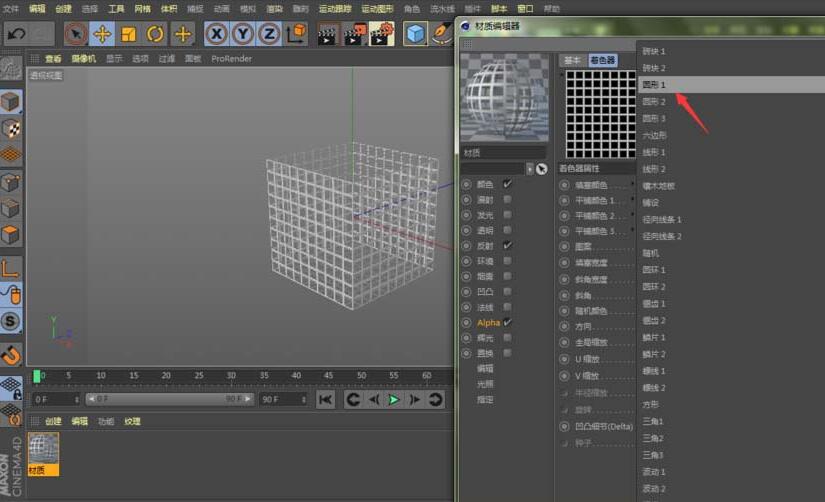Enable the Bump channel checkbox

[x=507, y=292]
